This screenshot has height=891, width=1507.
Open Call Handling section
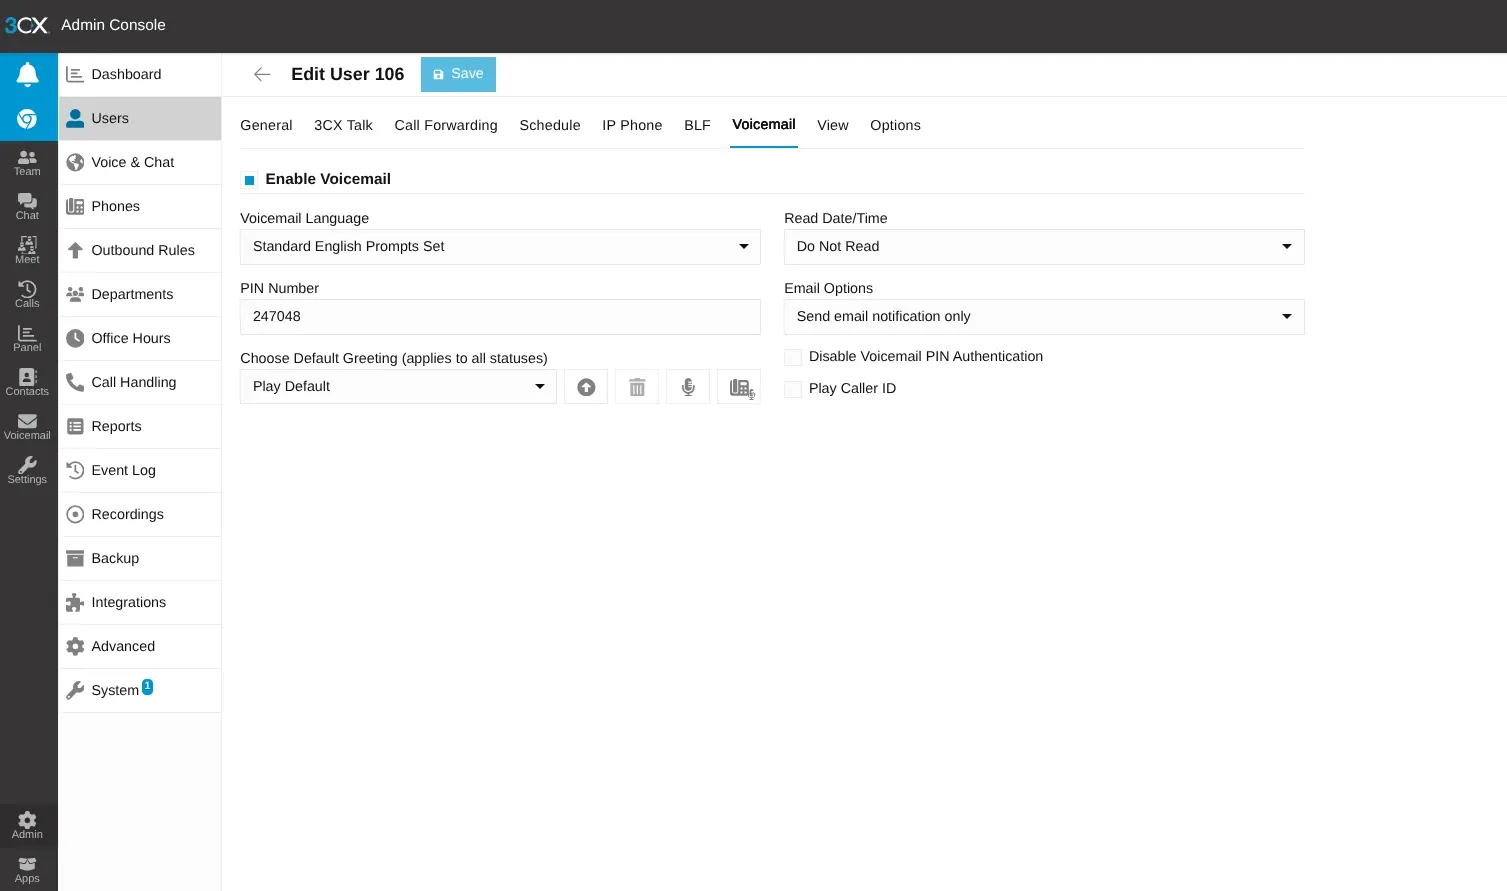(140, 383)
